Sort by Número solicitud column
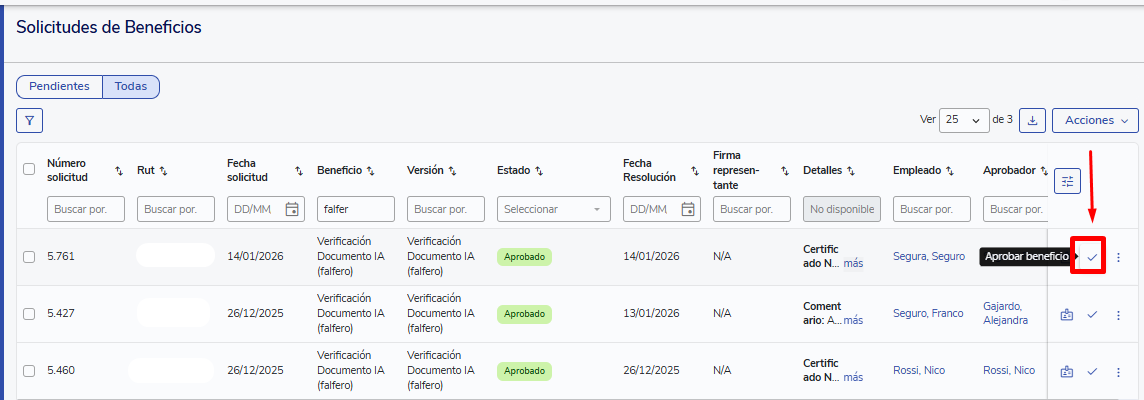 119,171
